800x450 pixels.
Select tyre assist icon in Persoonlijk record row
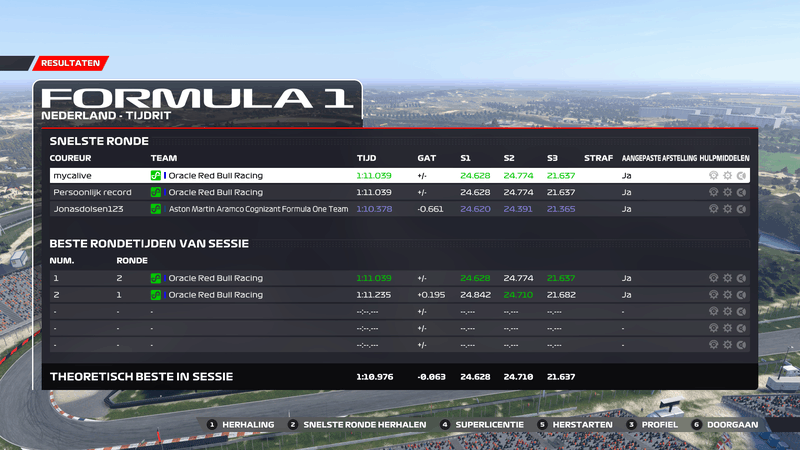pyautogui.click(x=713, y=192)
